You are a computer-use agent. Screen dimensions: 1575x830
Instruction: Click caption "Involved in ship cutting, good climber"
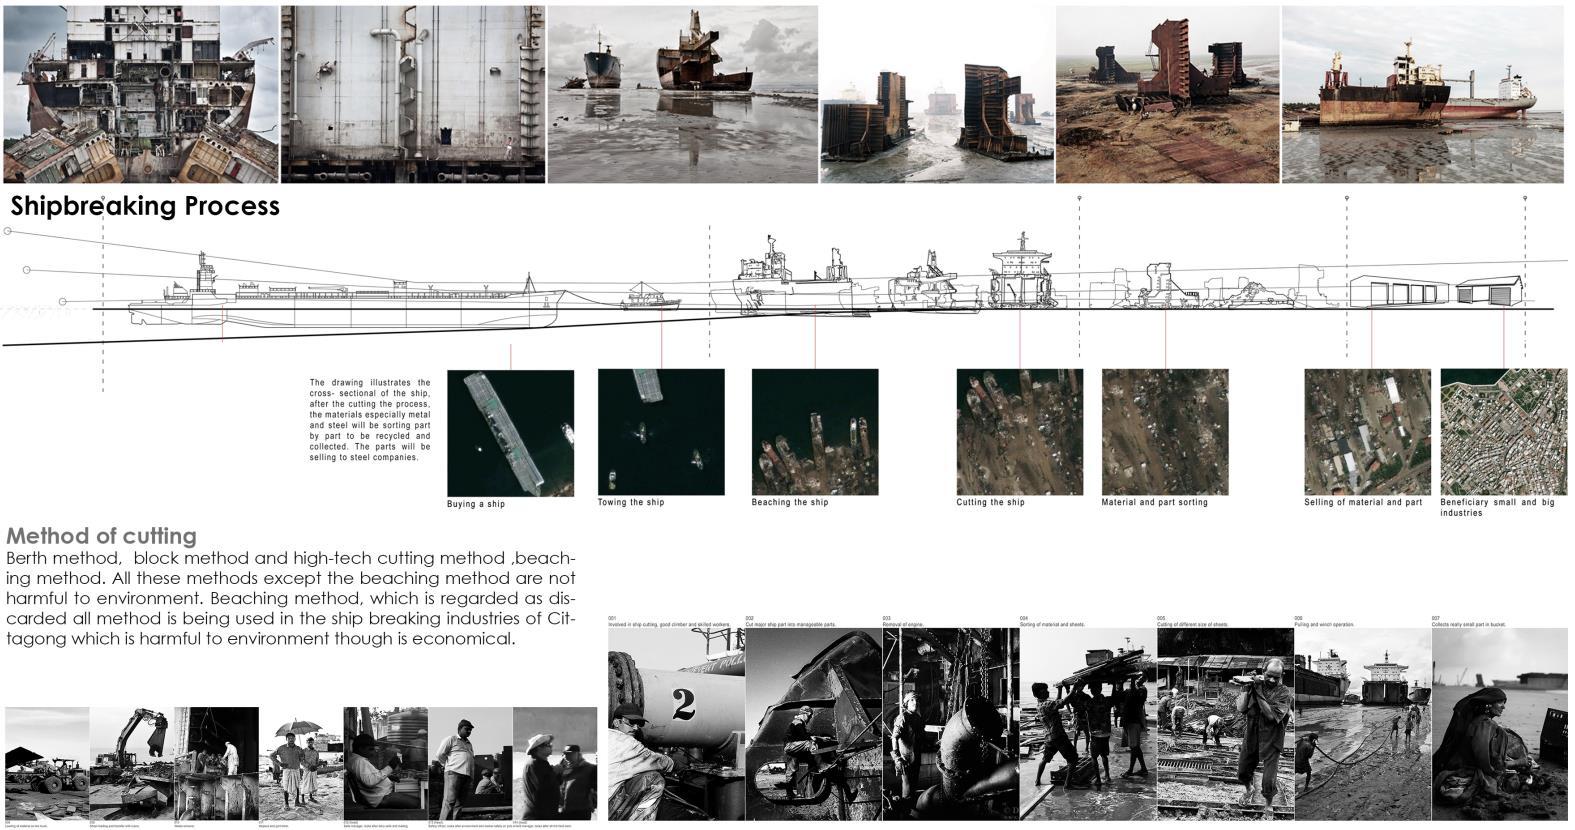coord(668,624)
